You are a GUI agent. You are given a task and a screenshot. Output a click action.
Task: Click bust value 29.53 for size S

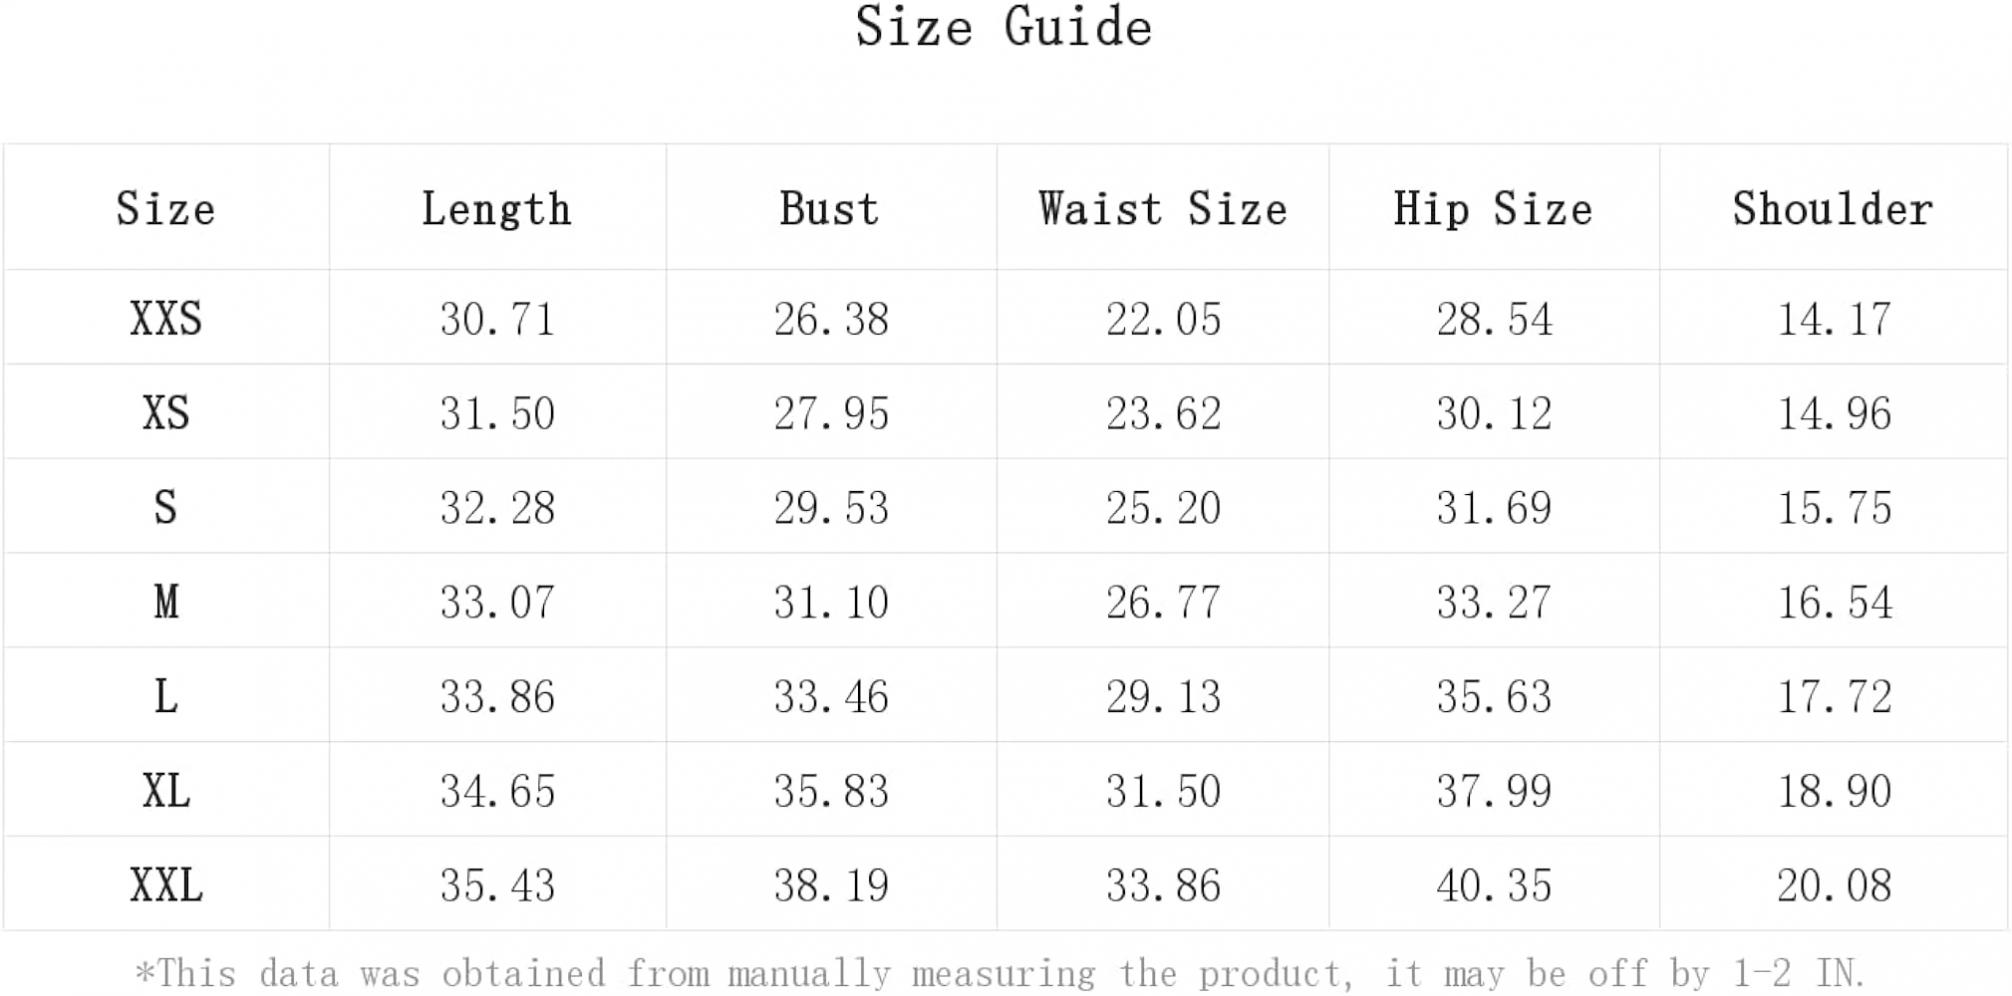click(831, 508)
